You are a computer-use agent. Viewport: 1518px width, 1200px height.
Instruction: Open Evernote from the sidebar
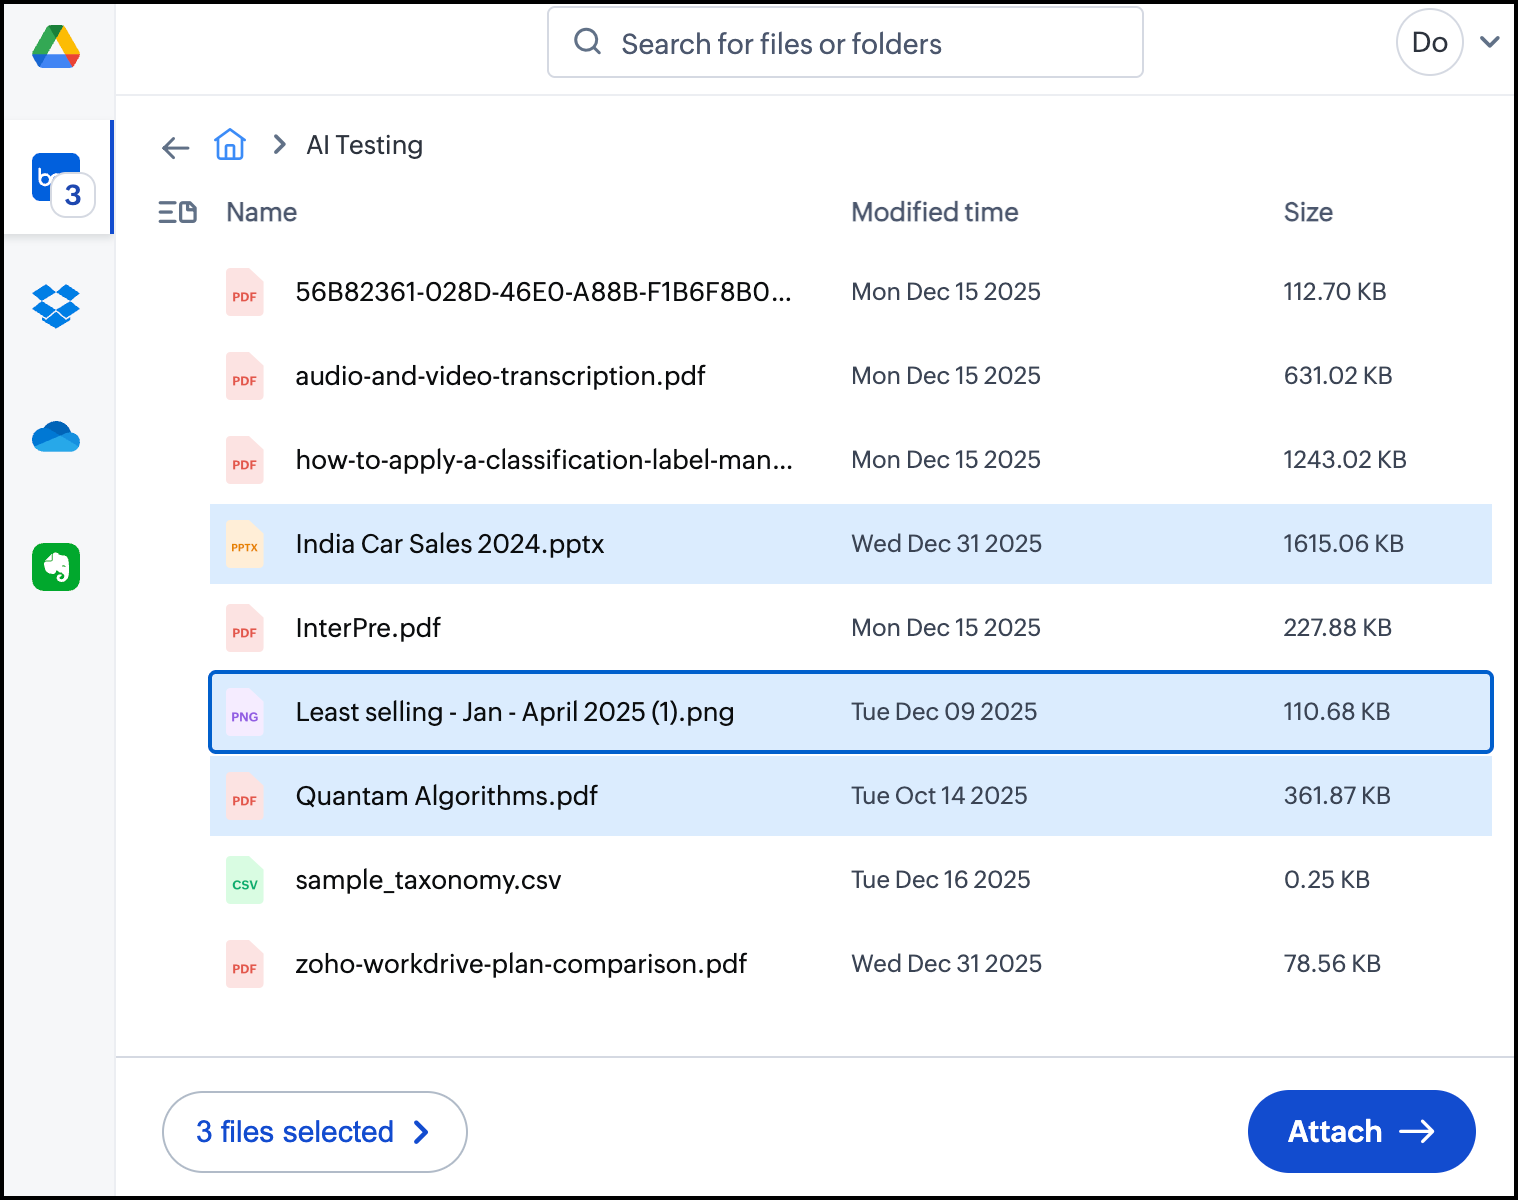56,567
